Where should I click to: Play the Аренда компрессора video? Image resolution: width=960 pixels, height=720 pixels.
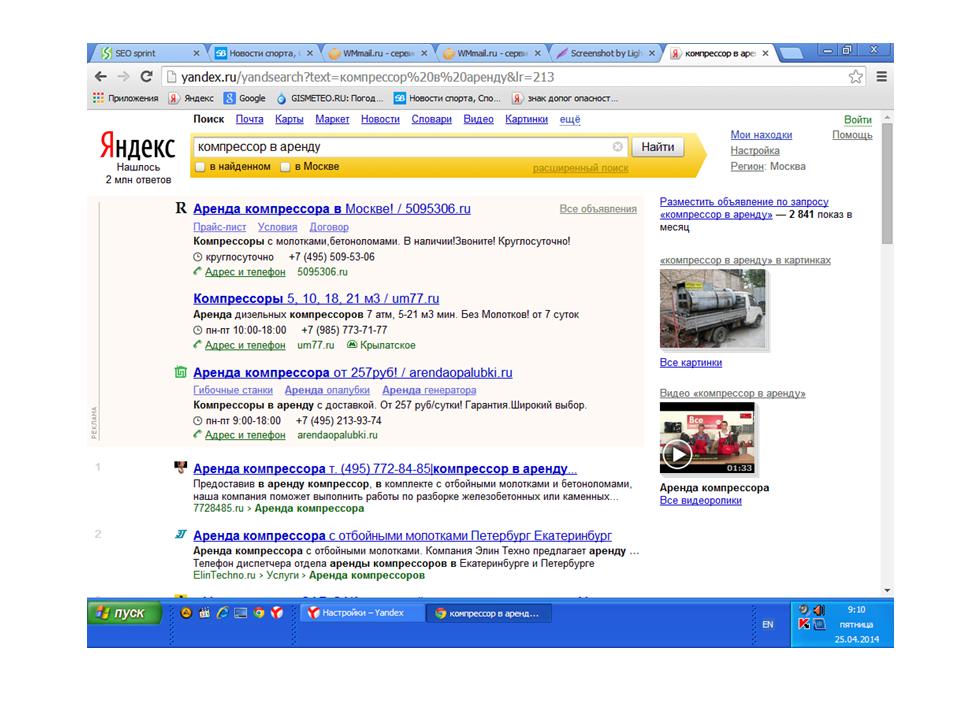tap(677, 454)
